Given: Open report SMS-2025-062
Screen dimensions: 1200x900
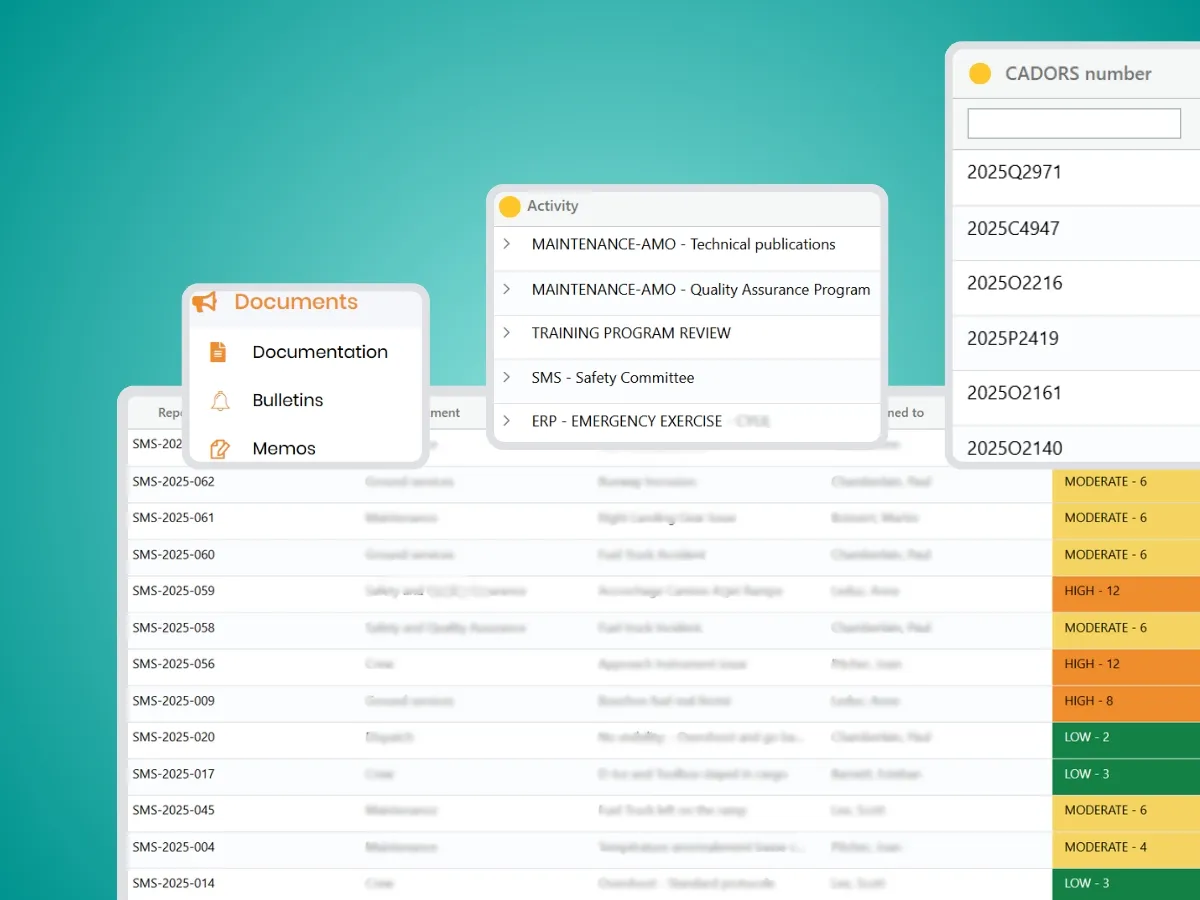Looking at the screenshot, I should [173, 482].
